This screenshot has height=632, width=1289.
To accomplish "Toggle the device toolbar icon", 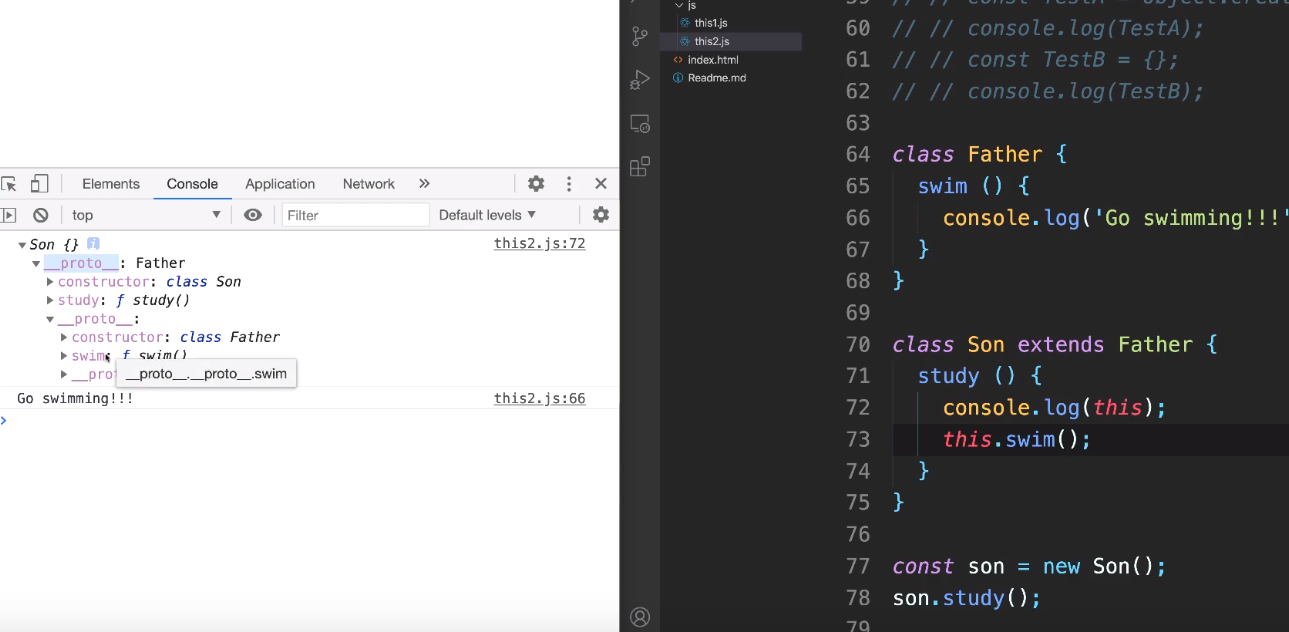I will 39,184.
